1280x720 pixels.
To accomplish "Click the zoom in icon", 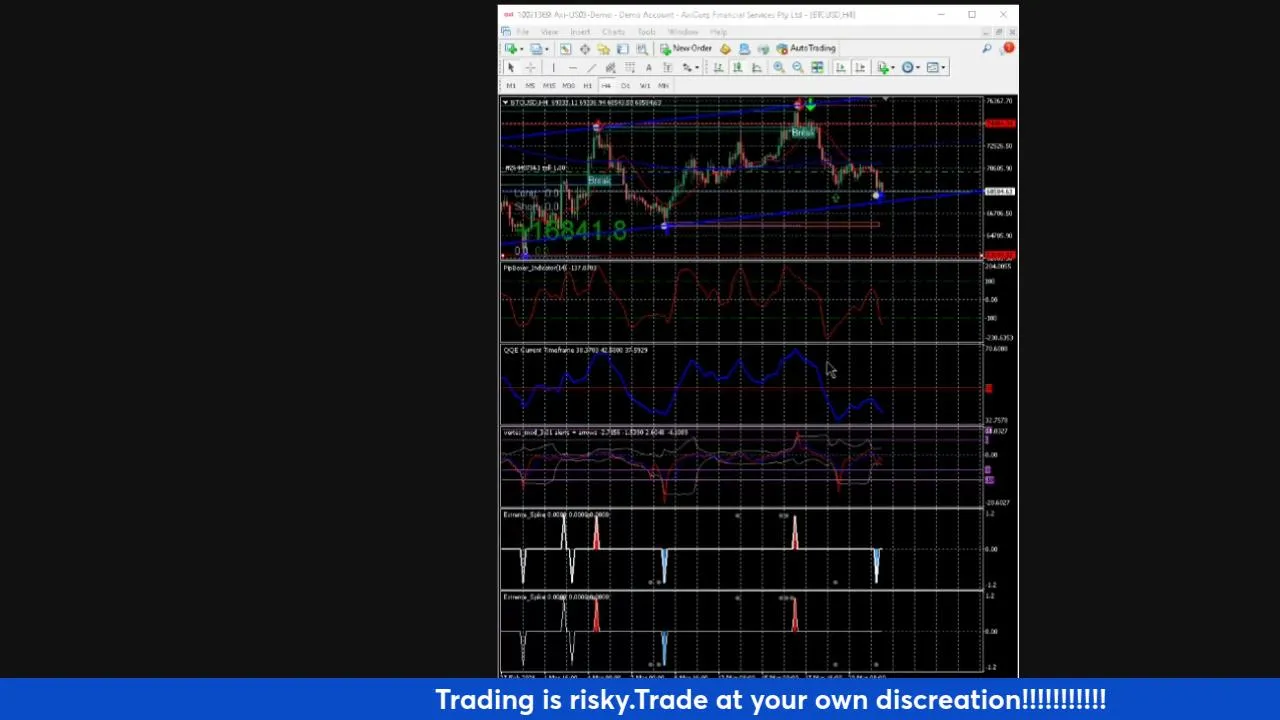I will 779,67.
